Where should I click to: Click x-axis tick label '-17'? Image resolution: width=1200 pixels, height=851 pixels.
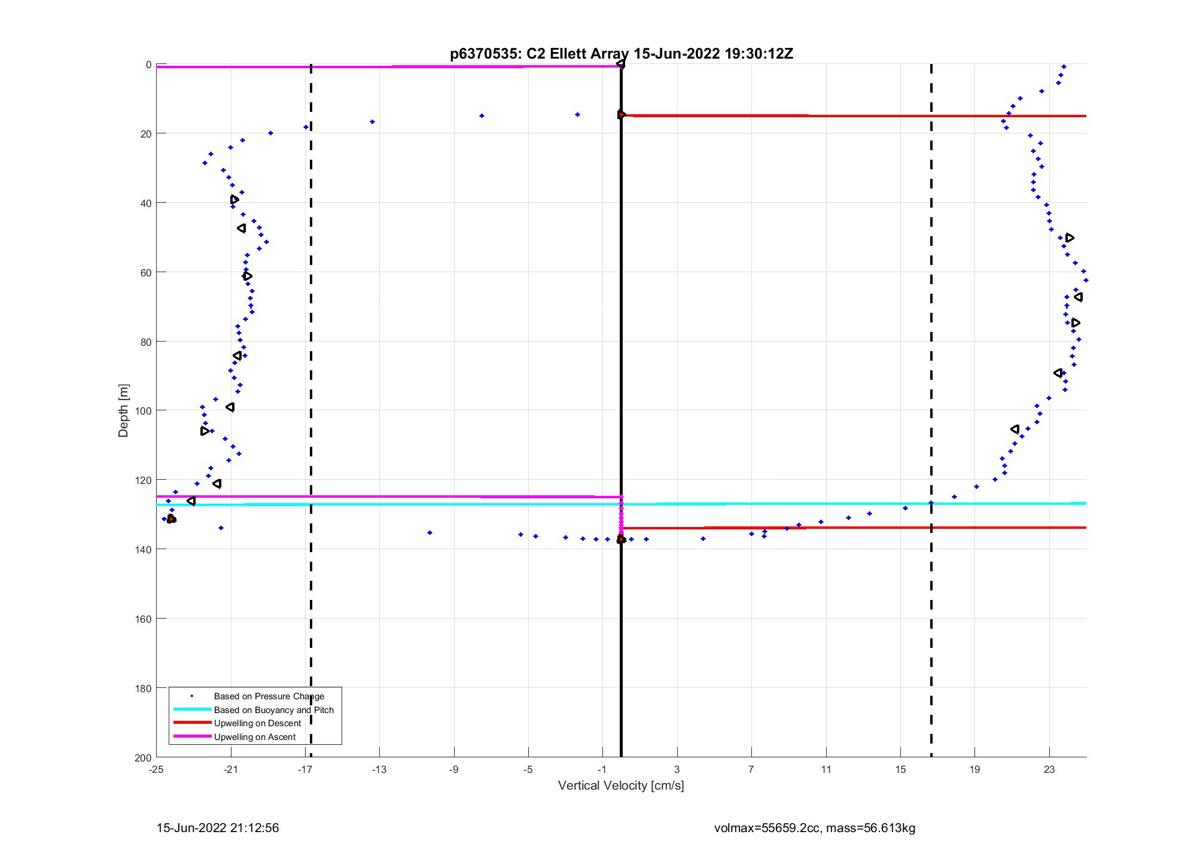(305, 769)
